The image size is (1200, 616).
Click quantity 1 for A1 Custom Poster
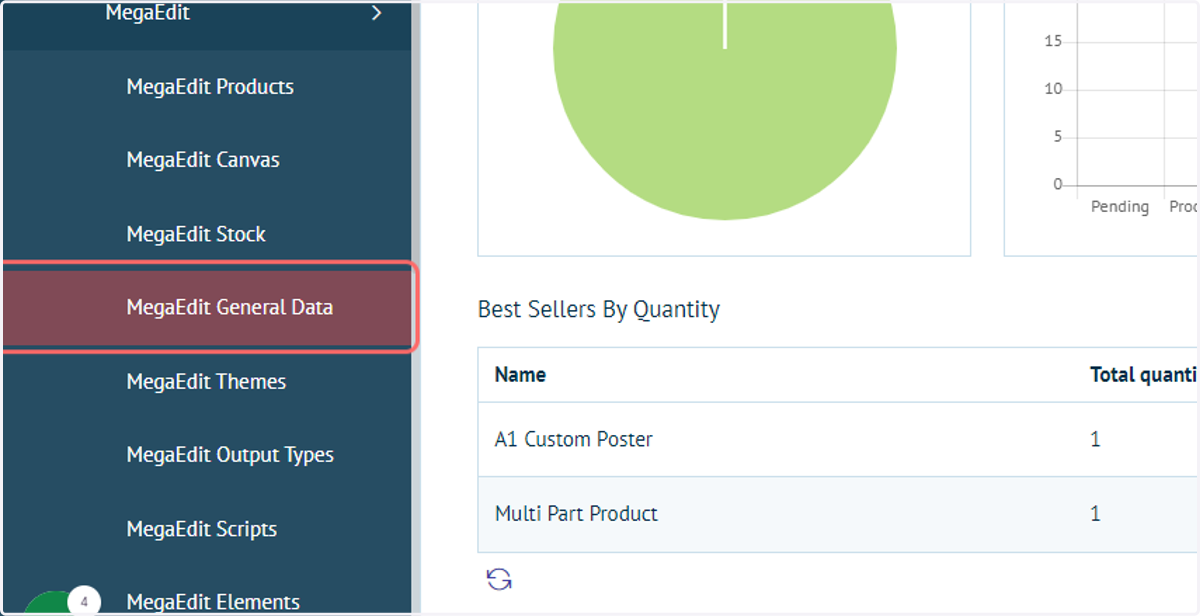tap(1095, 439)
